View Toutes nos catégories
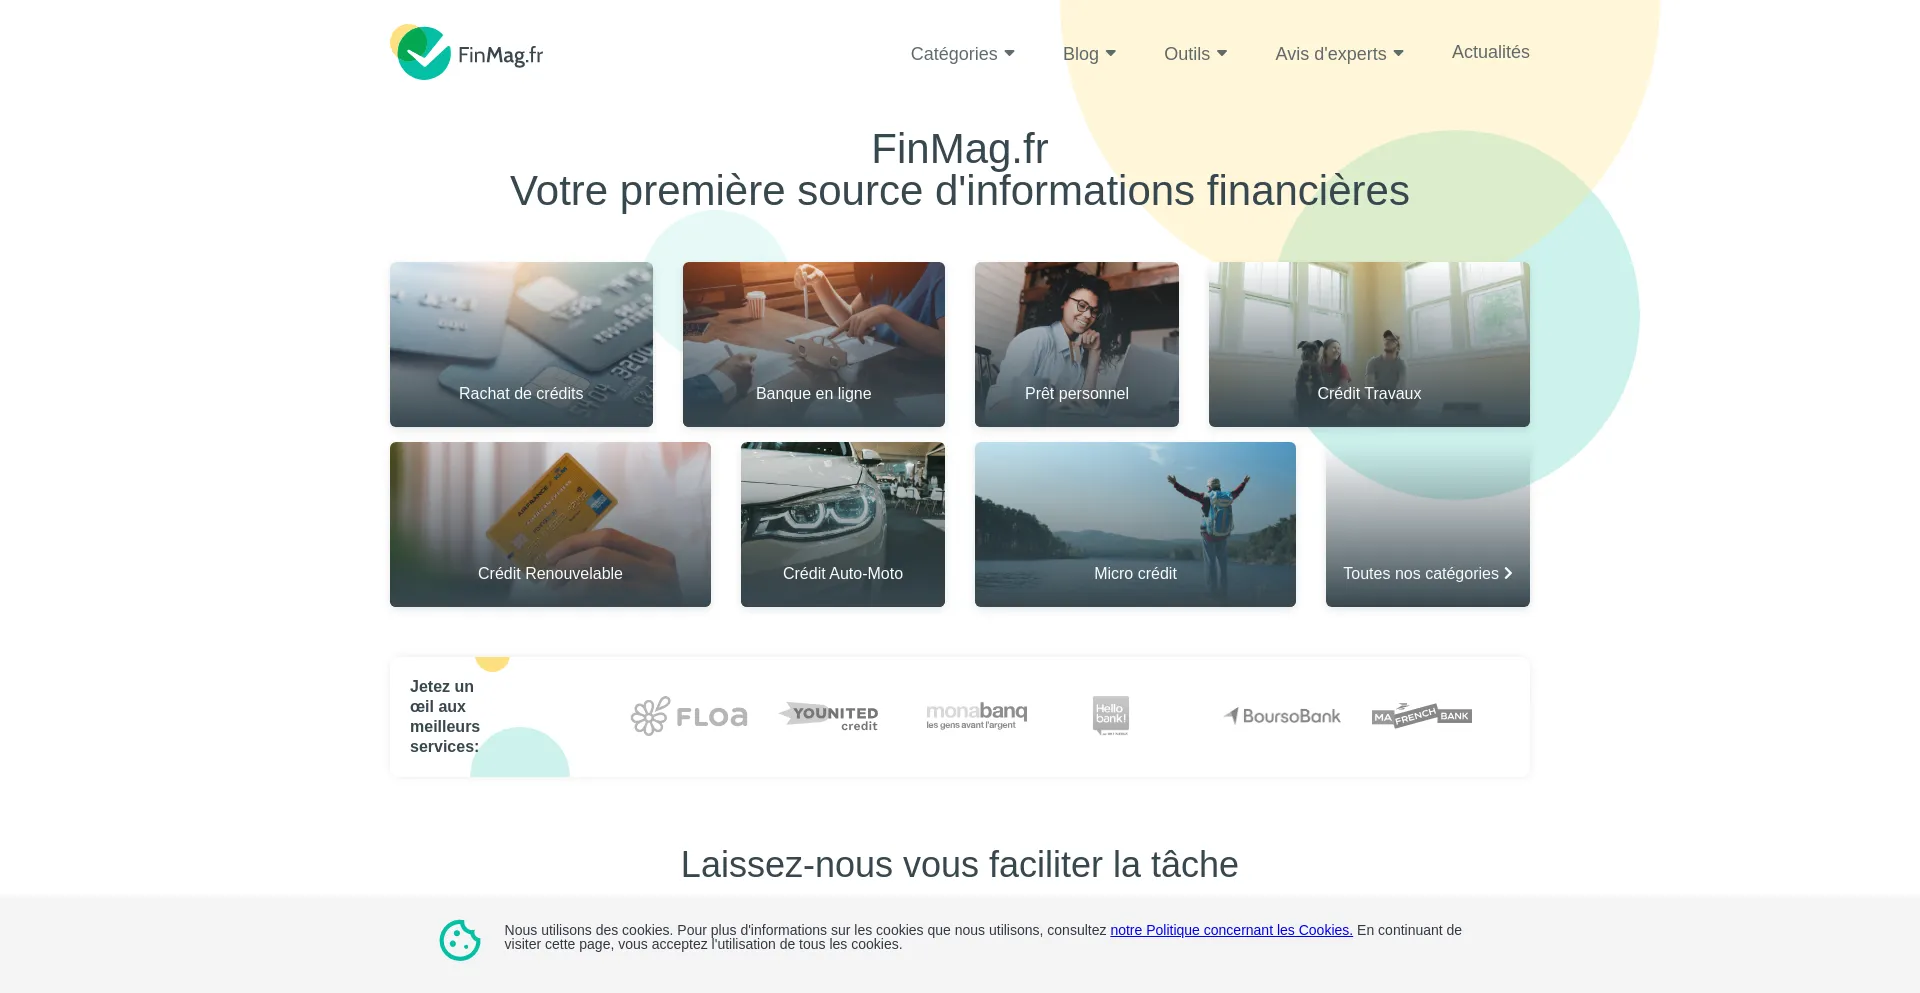 (1427, 524)
